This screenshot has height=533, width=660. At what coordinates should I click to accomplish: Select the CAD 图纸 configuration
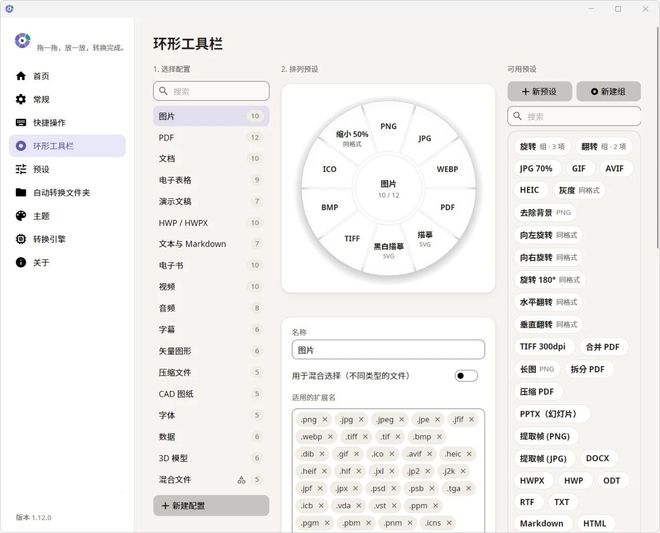pos(211,394)
